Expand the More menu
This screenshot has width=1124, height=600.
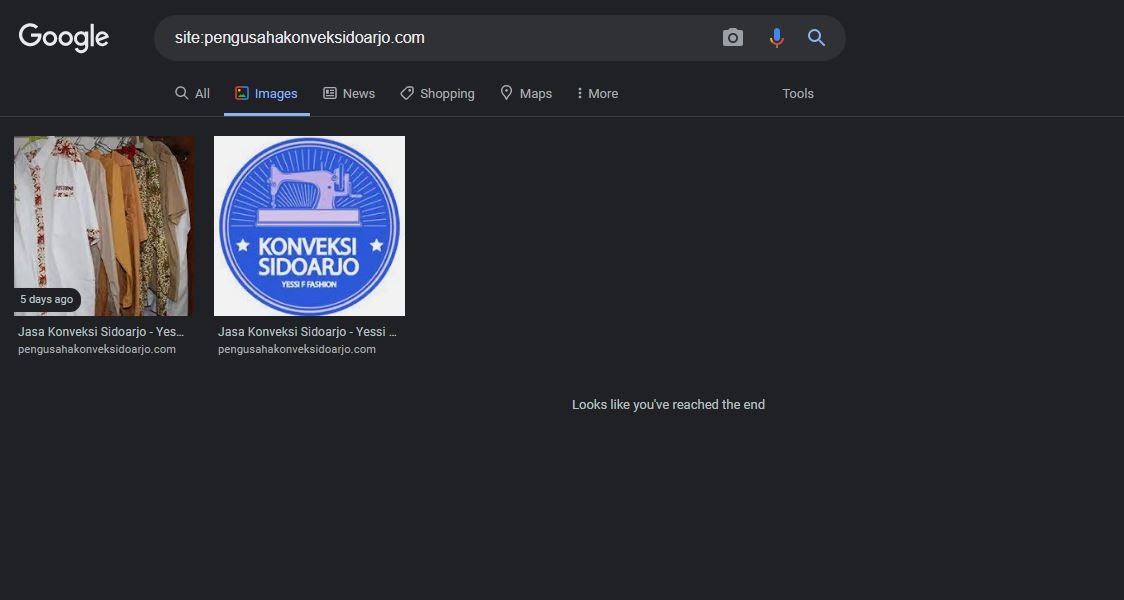(597, 93)
